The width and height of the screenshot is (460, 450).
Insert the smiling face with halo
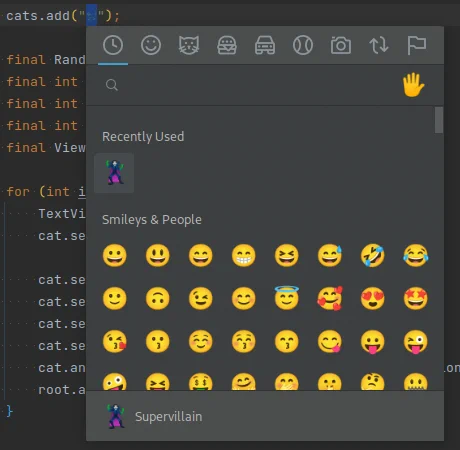point(287,298)
